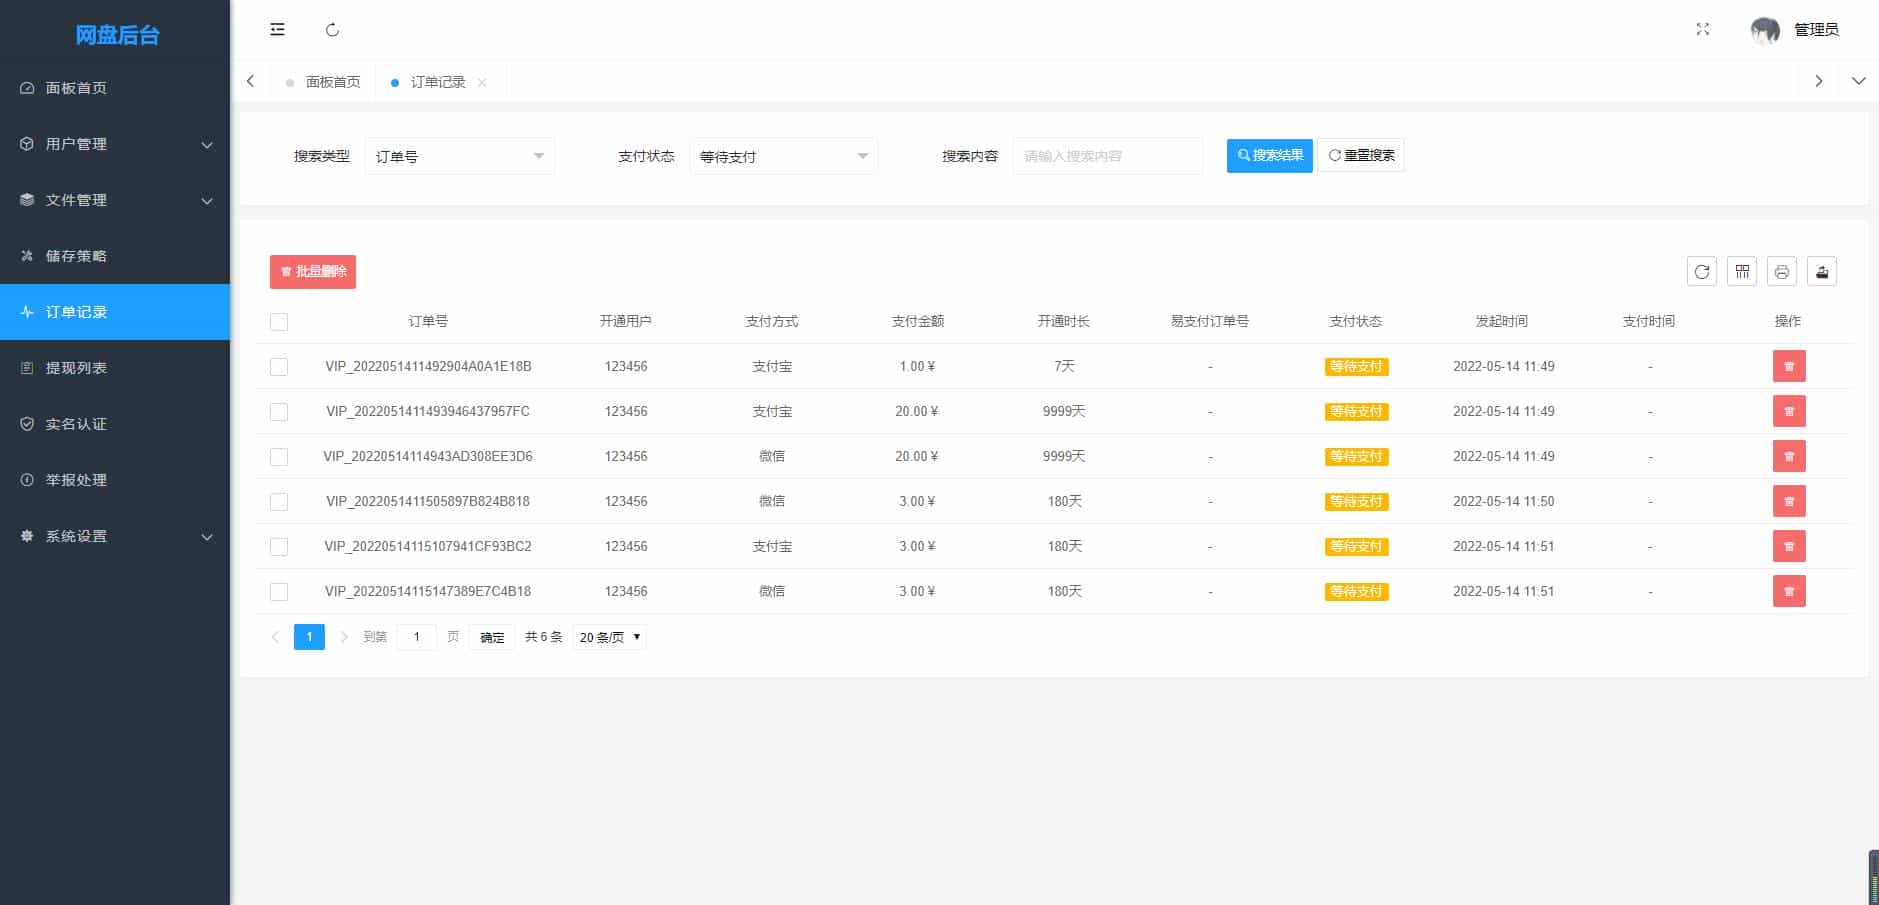Screen dimensions: 1879x905
Task: Open the column display settings icon
Action: tap(1741, 271)
